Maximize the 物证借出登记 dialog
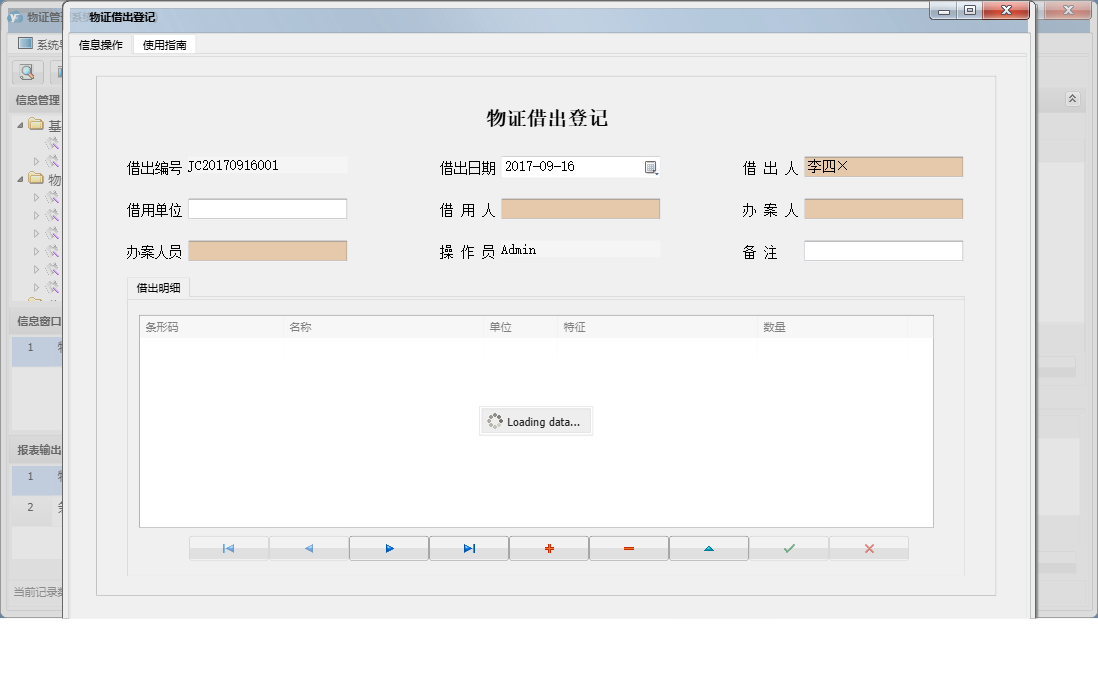The height and width of the screenshot is (675, 1098). (970, 11)
